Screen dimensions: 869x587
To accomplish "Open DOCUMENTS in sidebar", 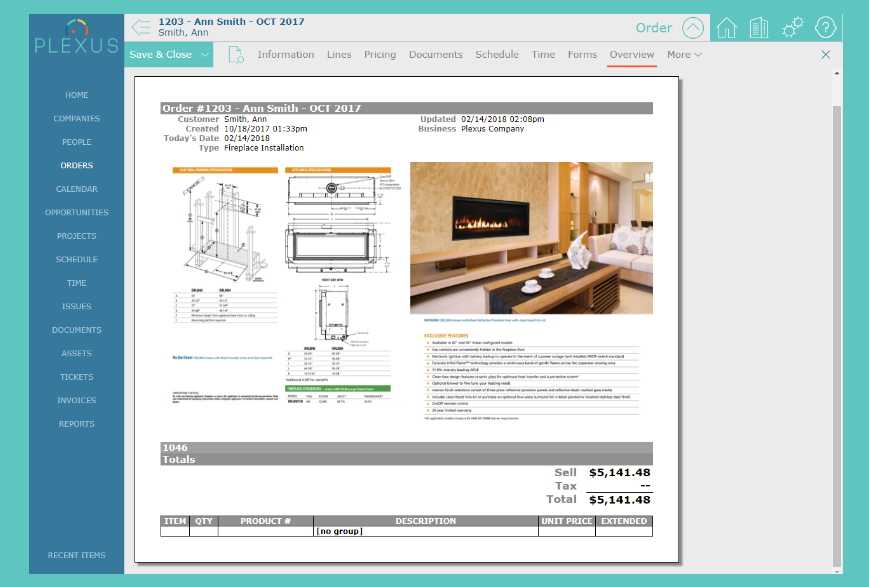I will coord(76,330).
